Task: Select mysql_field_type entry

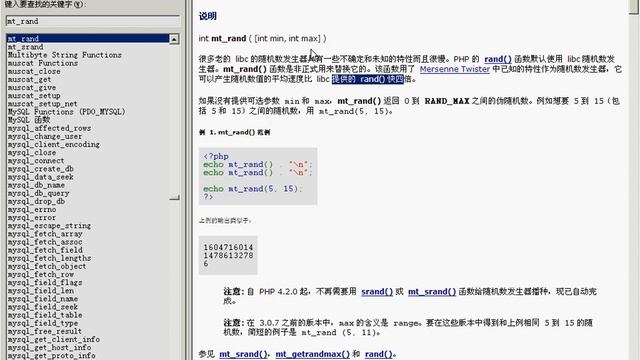Action: point(42,323)
